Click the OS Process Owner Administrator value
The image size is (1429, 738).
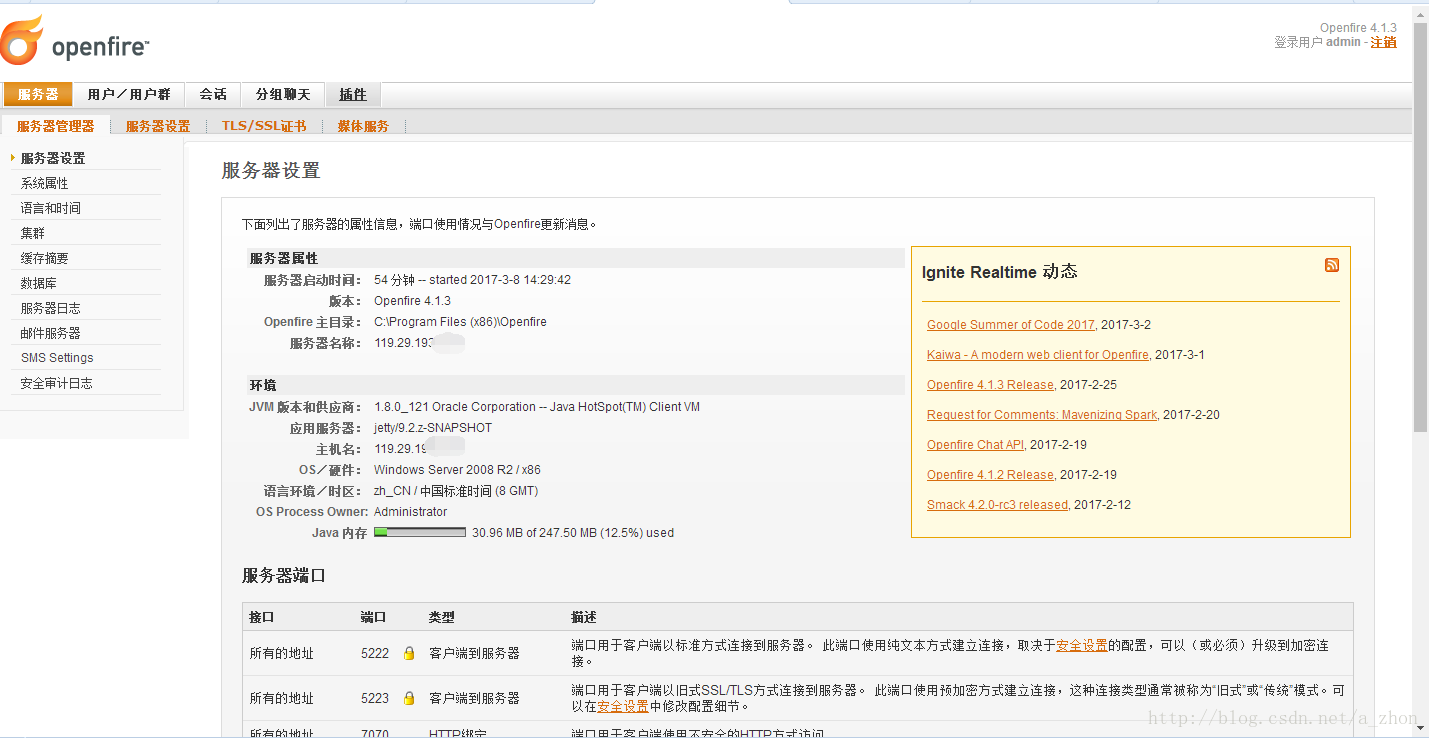(x=410, y=512)
